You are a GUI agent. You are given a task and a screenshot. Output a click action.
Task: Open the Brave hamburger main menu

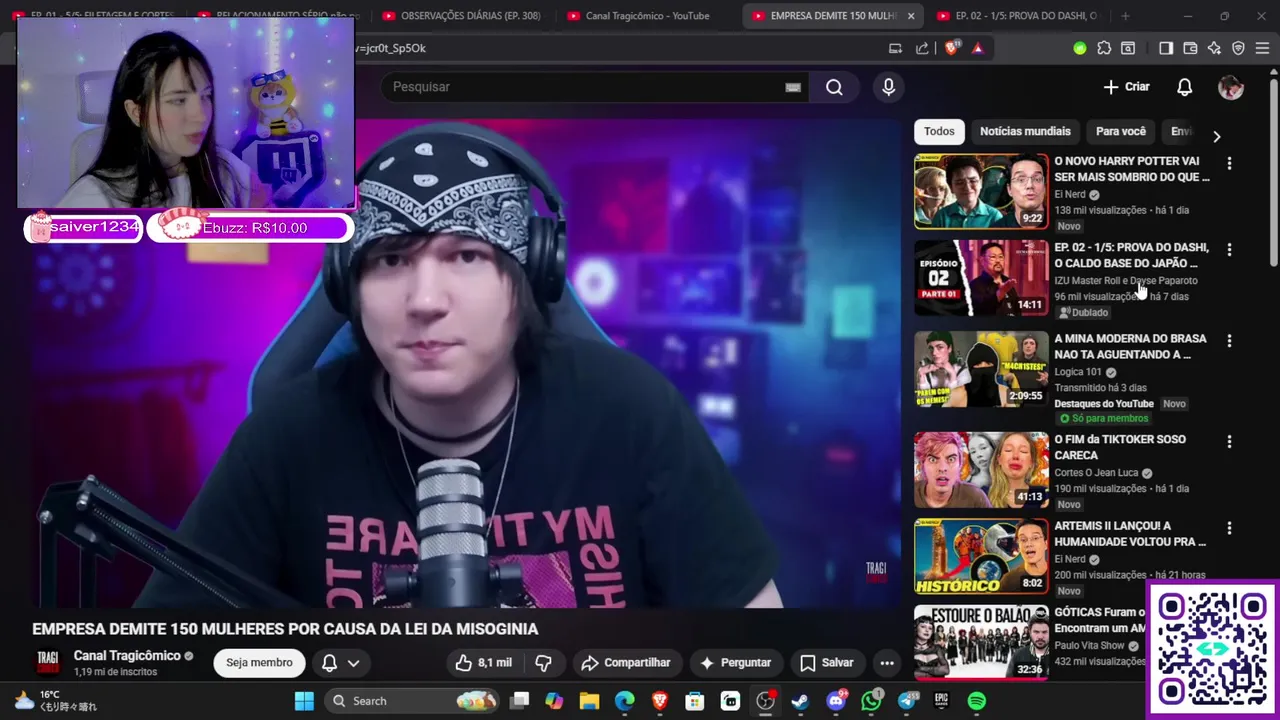[1263, 48]
